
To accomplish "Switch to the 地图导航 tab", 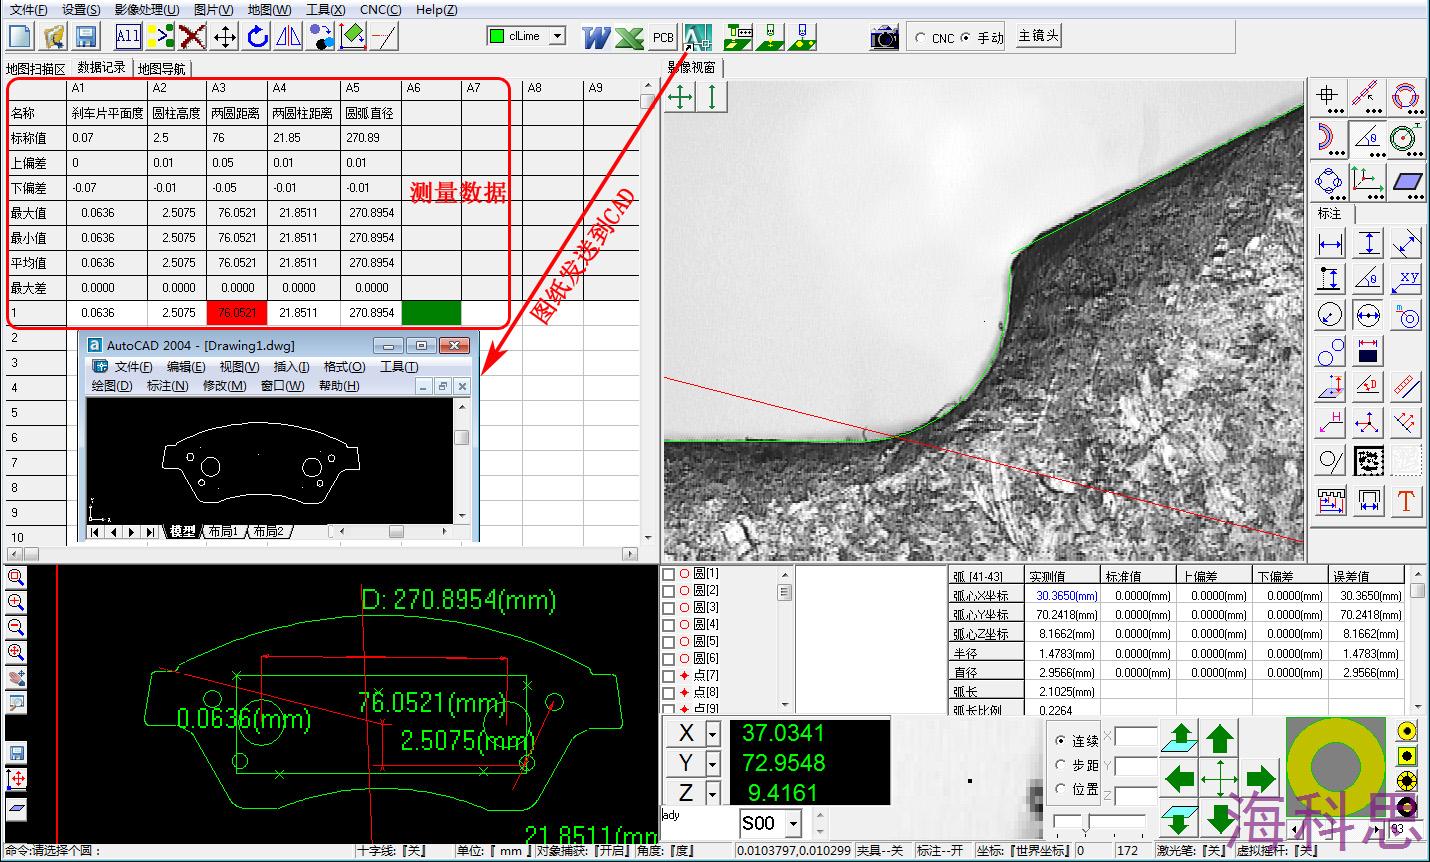I will pos(161,69).
